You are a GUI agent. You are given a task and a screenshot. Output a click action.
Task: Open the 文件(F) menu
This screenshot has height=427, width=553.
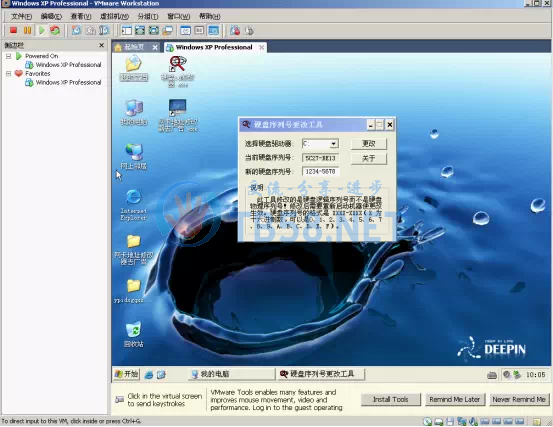pyautogui.click(x=22, y=16)
